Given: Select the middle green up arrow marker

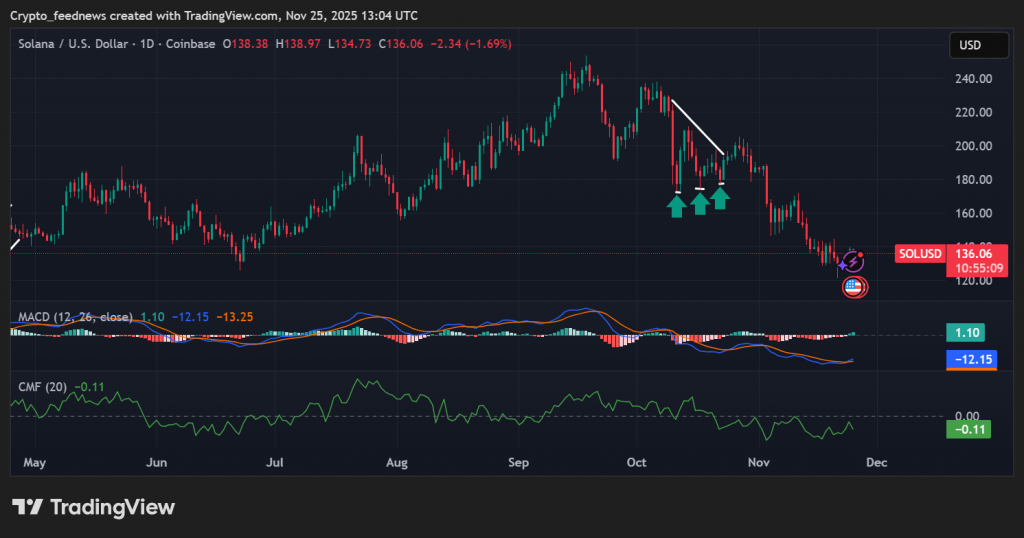Looking at the screenshot, I should (x=700, y=203).
